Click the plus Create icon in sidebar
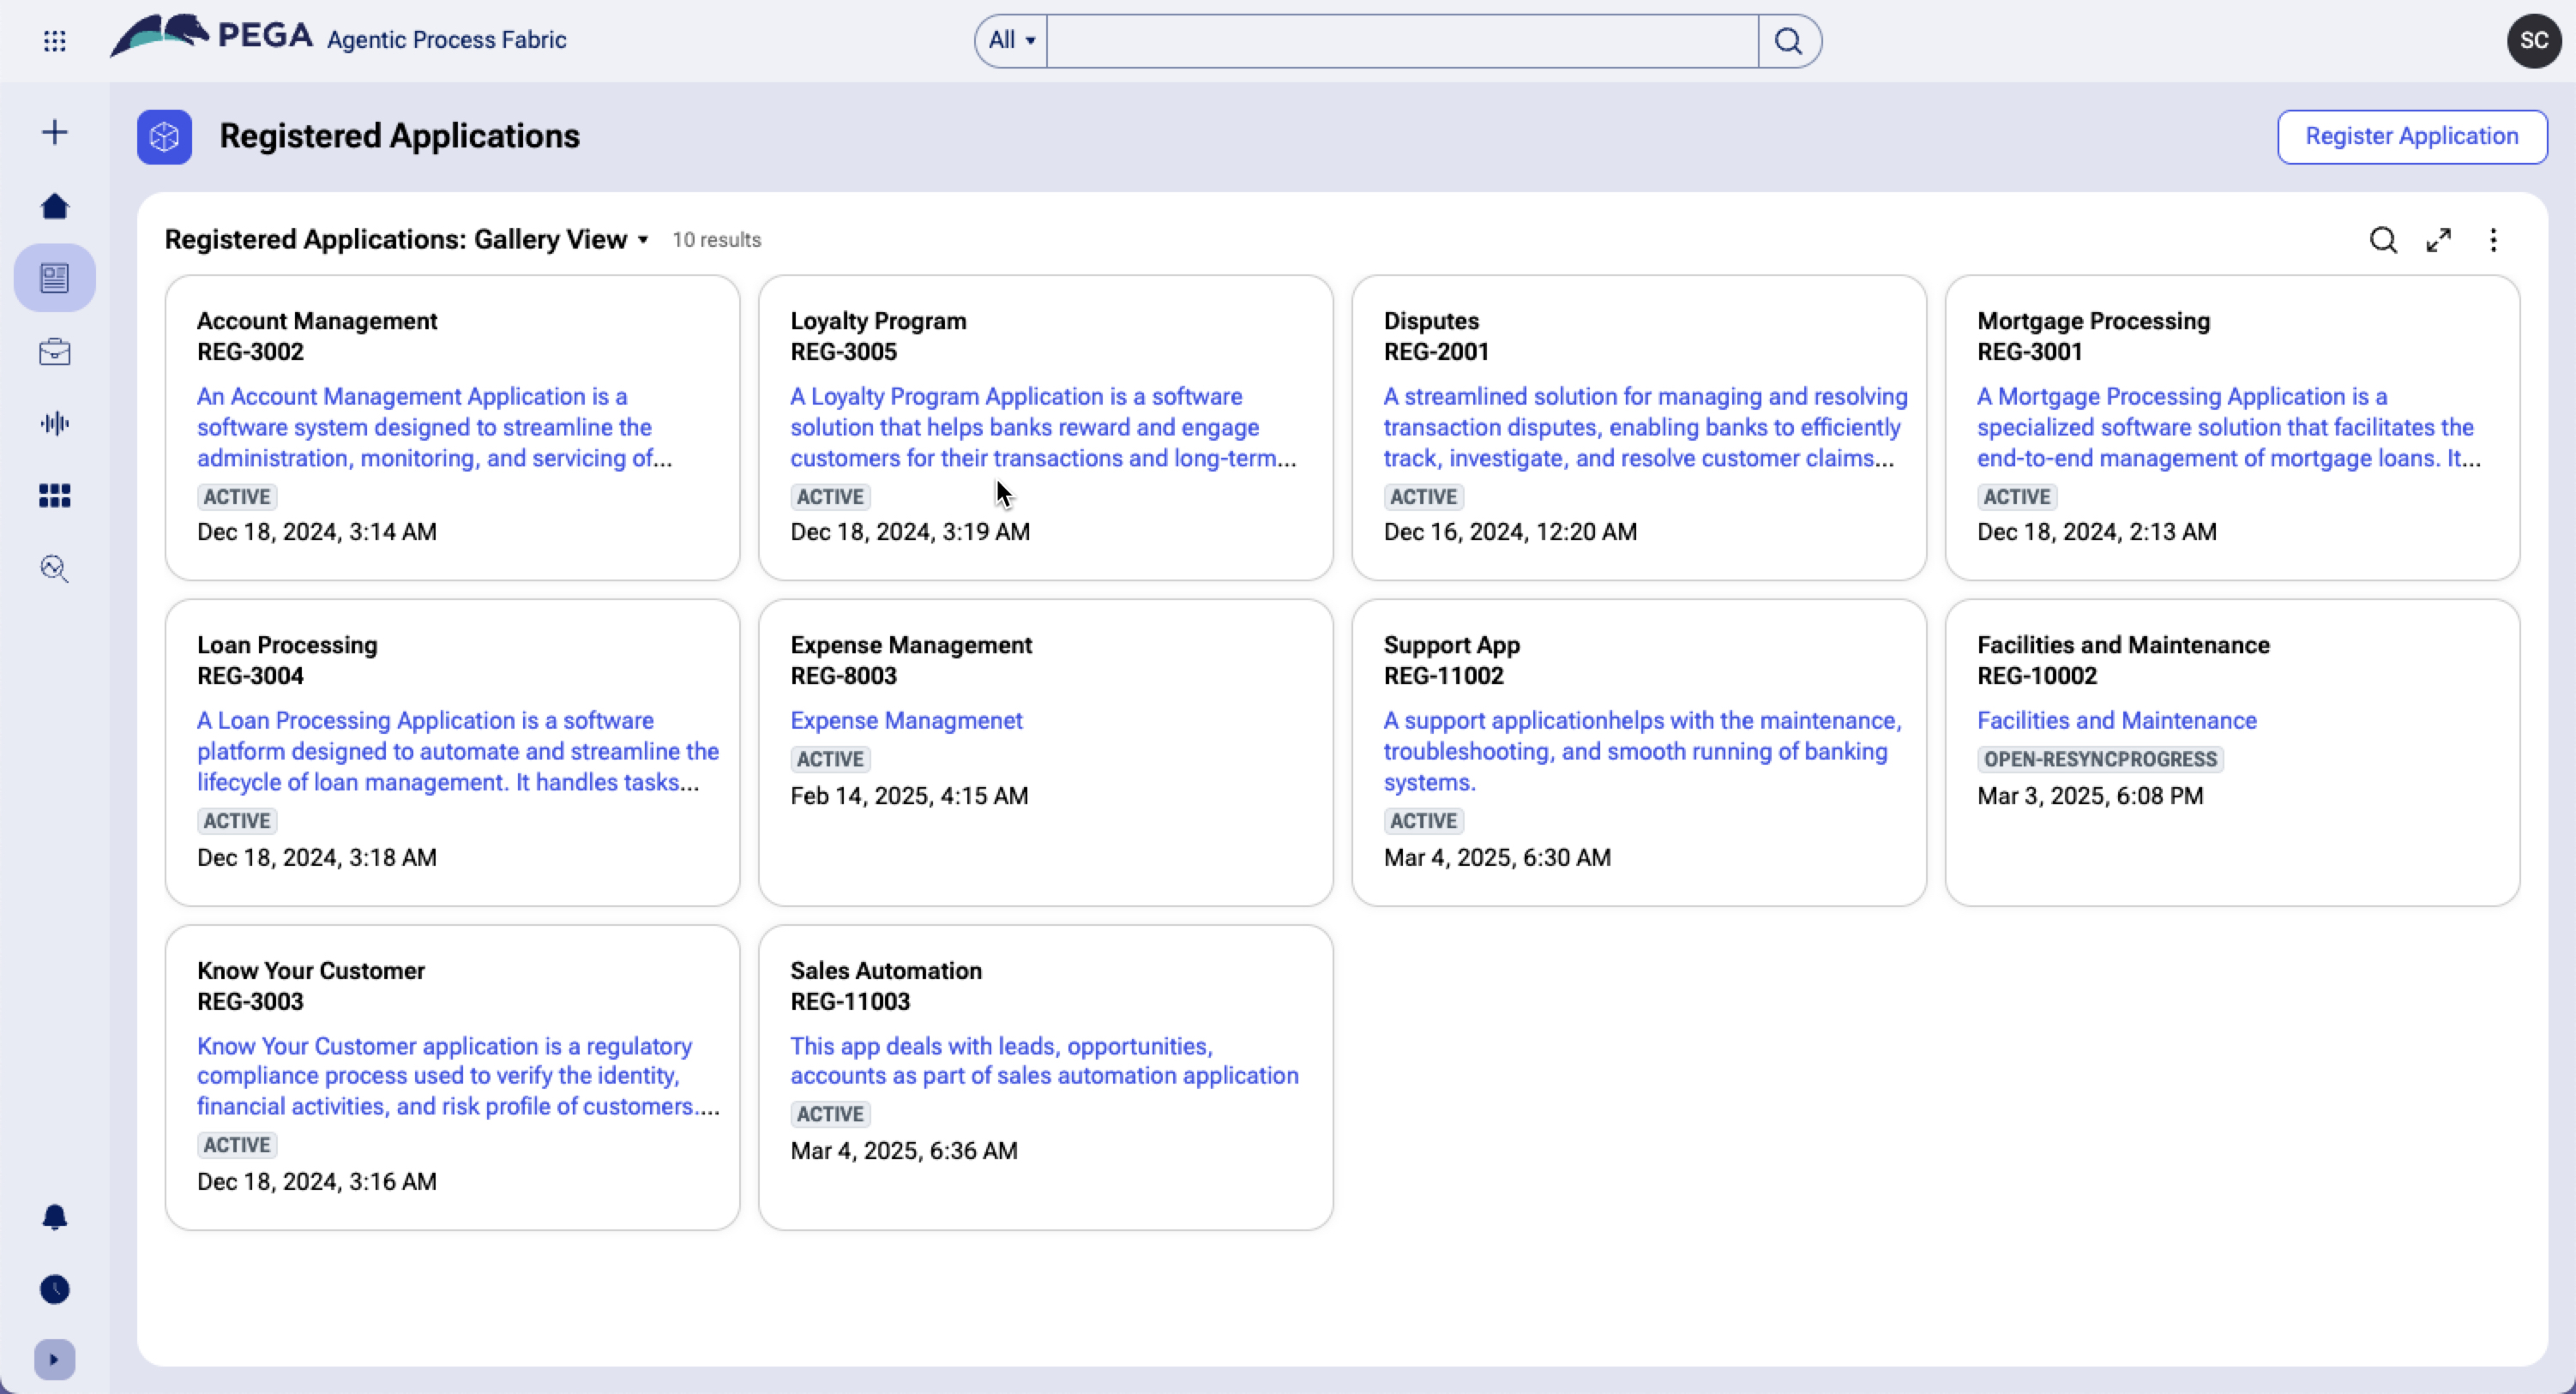Viewport: 2576px width, 1394px height. tap(55, 132)
